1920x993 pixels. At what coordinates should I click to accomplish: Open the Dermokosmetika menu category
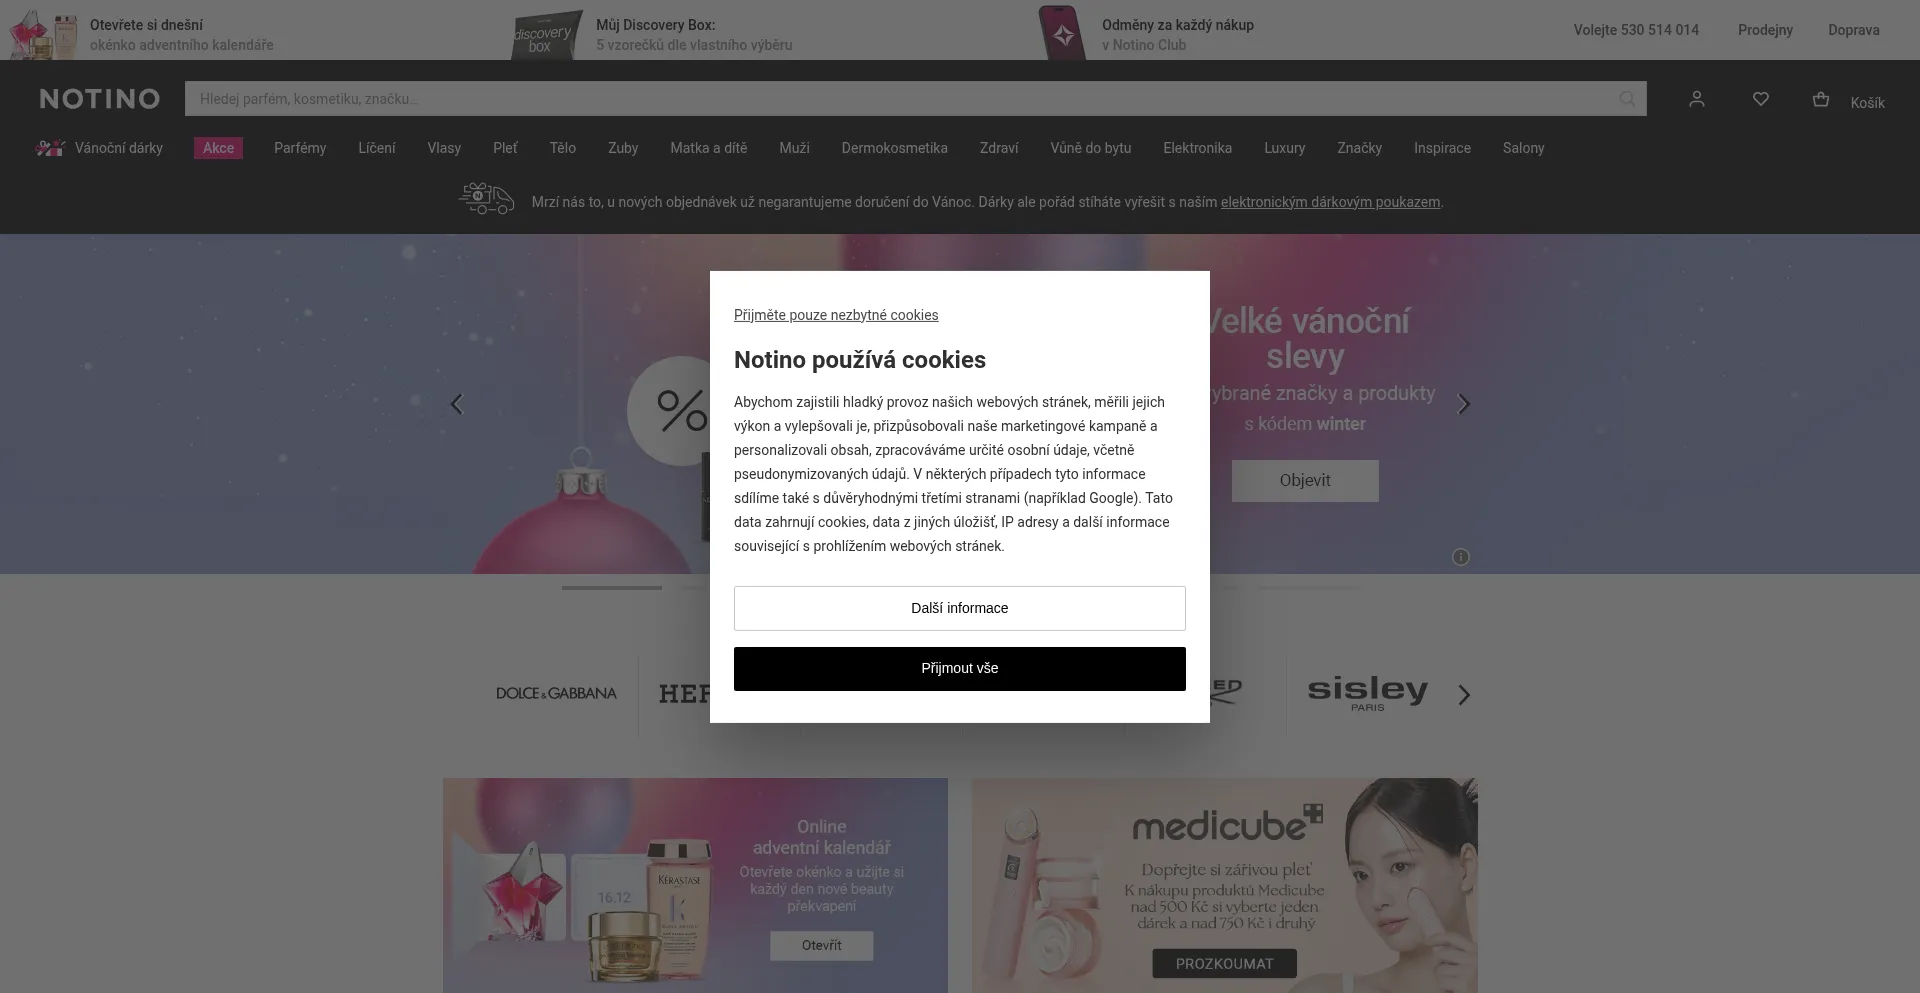coord(894,148)
